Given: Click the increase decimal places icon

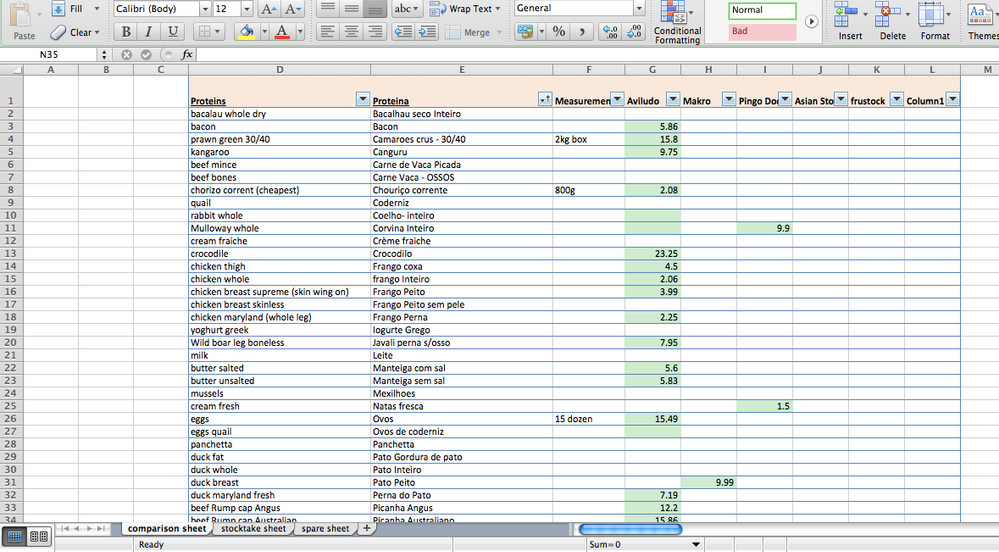Looking at the screenshot, I should coord(610,31).
